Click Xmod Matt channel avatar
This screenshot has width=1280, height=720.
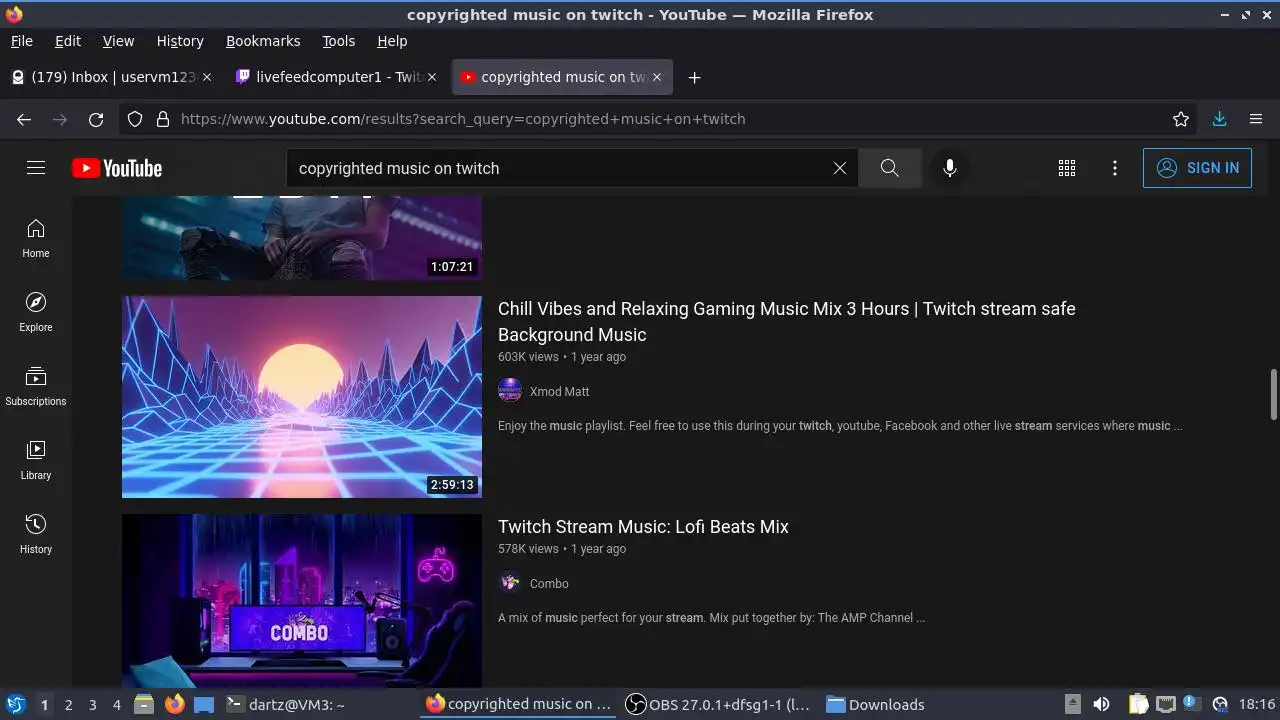(510, 390)
